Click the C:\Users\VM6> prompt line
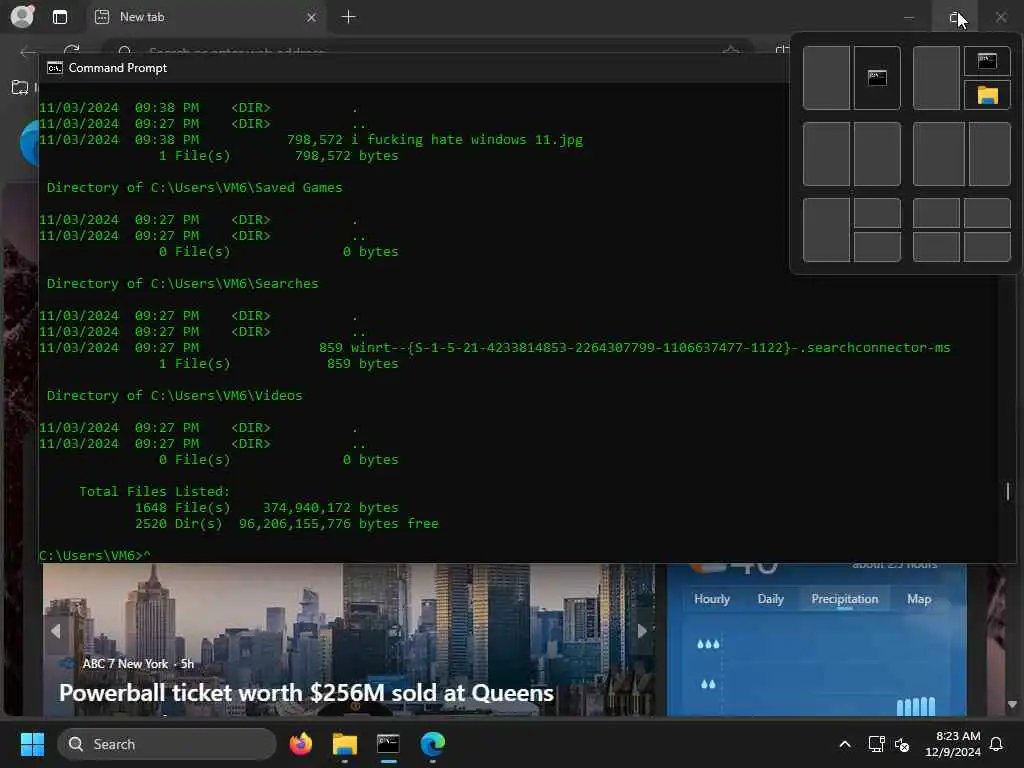1024x768 pixels. [x=95, y=555]
